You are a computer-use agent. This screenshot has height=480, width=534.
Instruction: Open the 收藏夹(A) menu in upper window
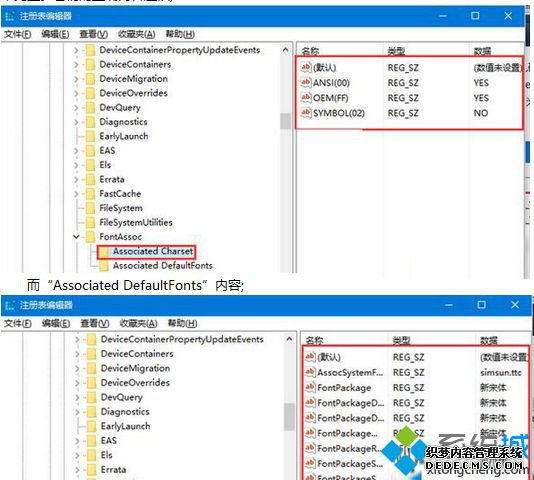click(137, 34)
